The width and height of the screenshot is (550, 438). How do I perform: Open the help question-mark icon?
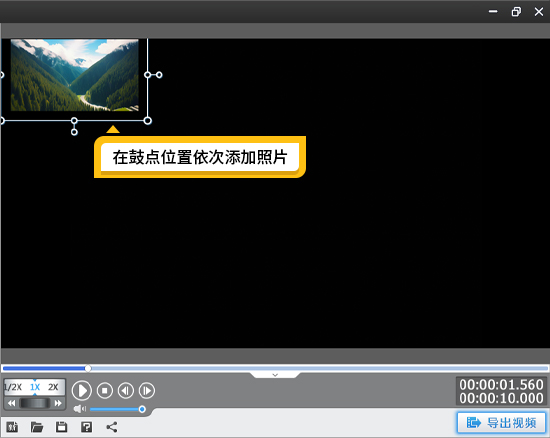pos(86,427)
